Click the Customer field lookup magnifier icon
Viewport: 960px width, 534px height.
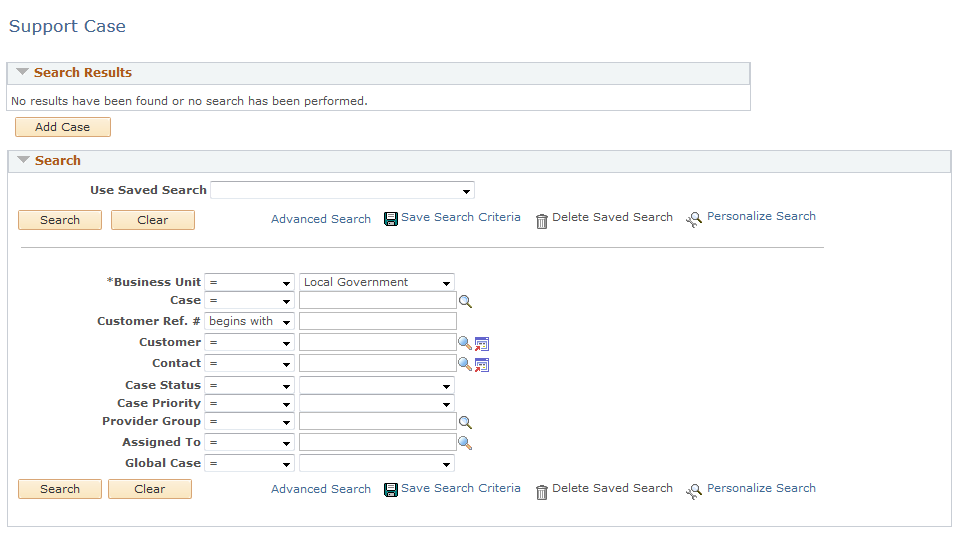coord(465,343)
